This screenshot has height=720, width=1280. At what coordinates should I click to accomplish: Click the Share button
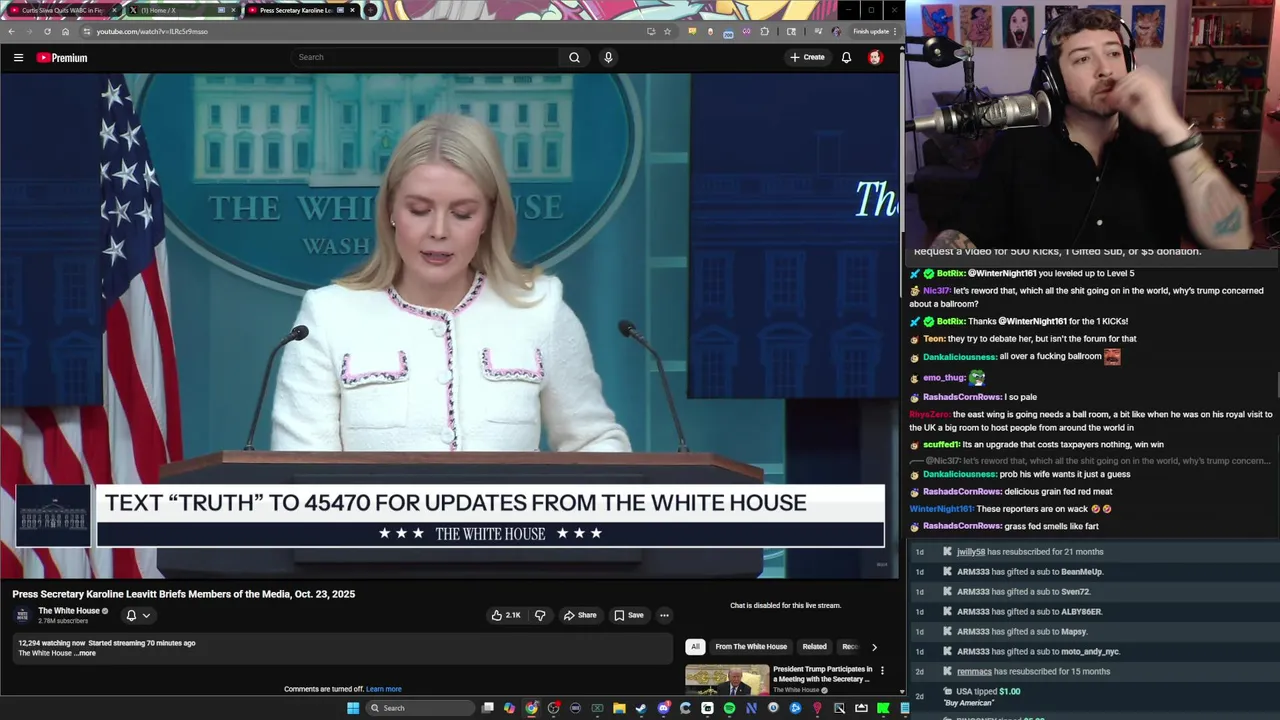click(579, 615)
